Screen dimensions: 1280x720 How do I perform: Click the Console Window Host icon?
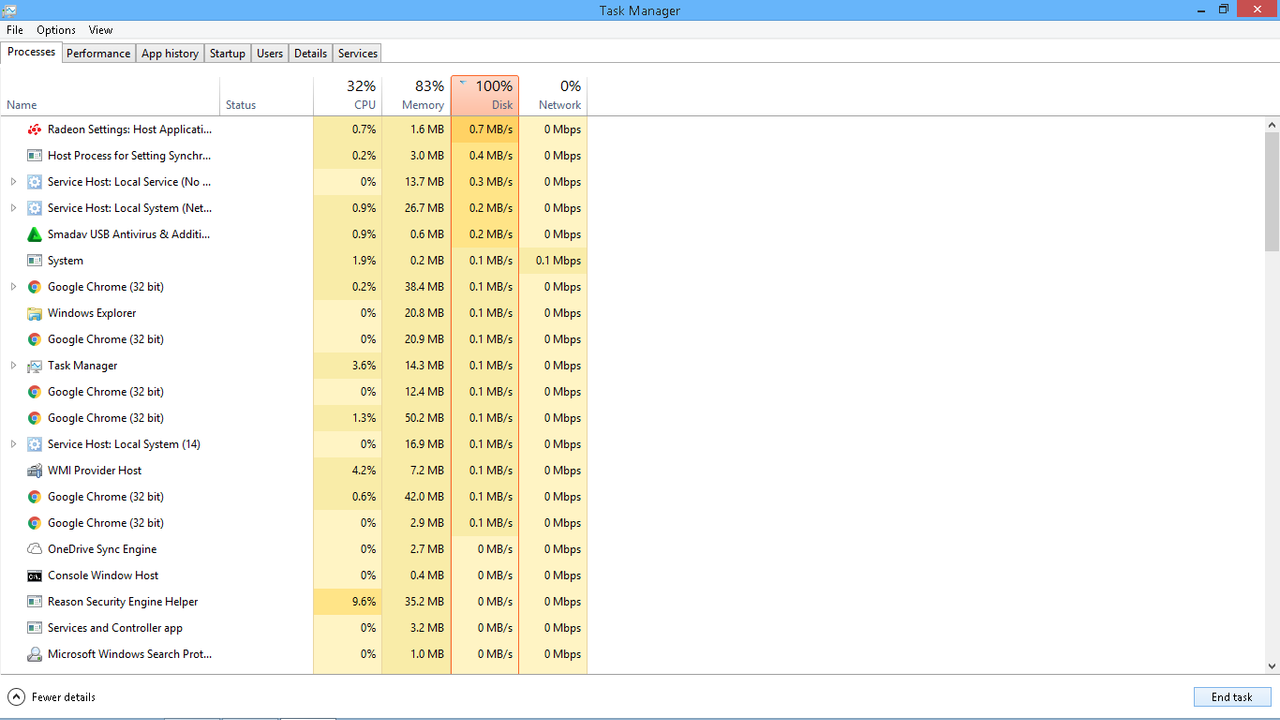click(34, 575)
